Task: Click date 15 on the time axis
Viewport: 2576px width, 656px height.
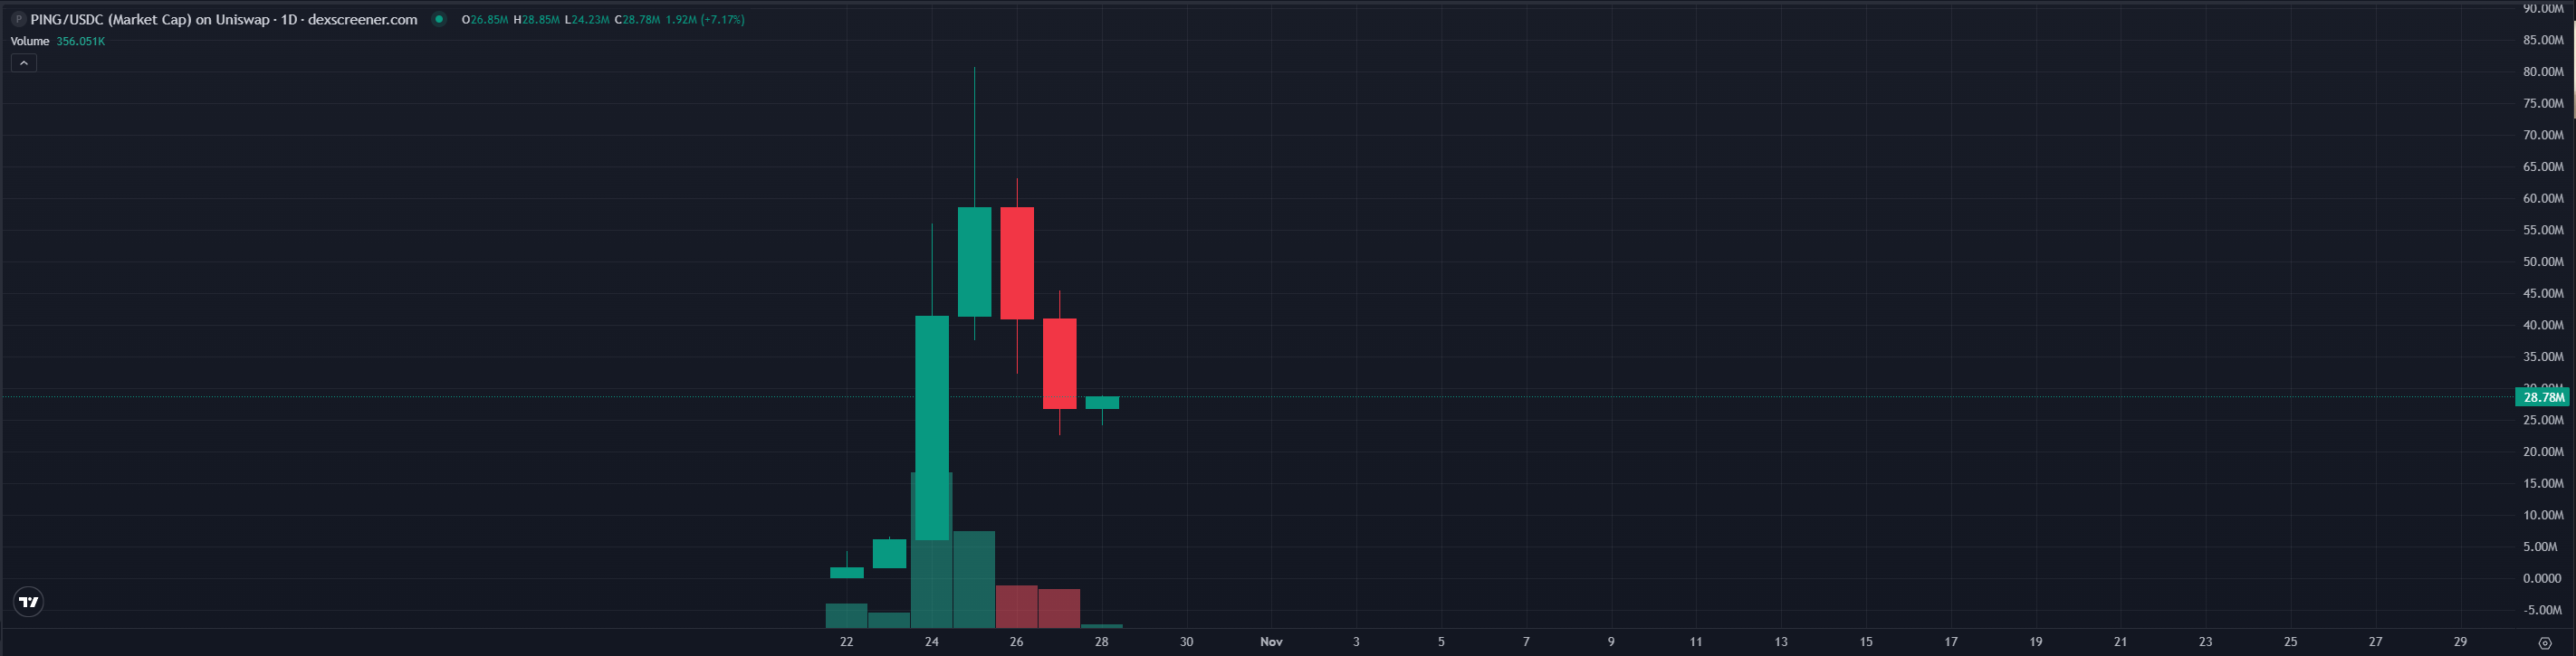Action: (x=1866, y=642)
